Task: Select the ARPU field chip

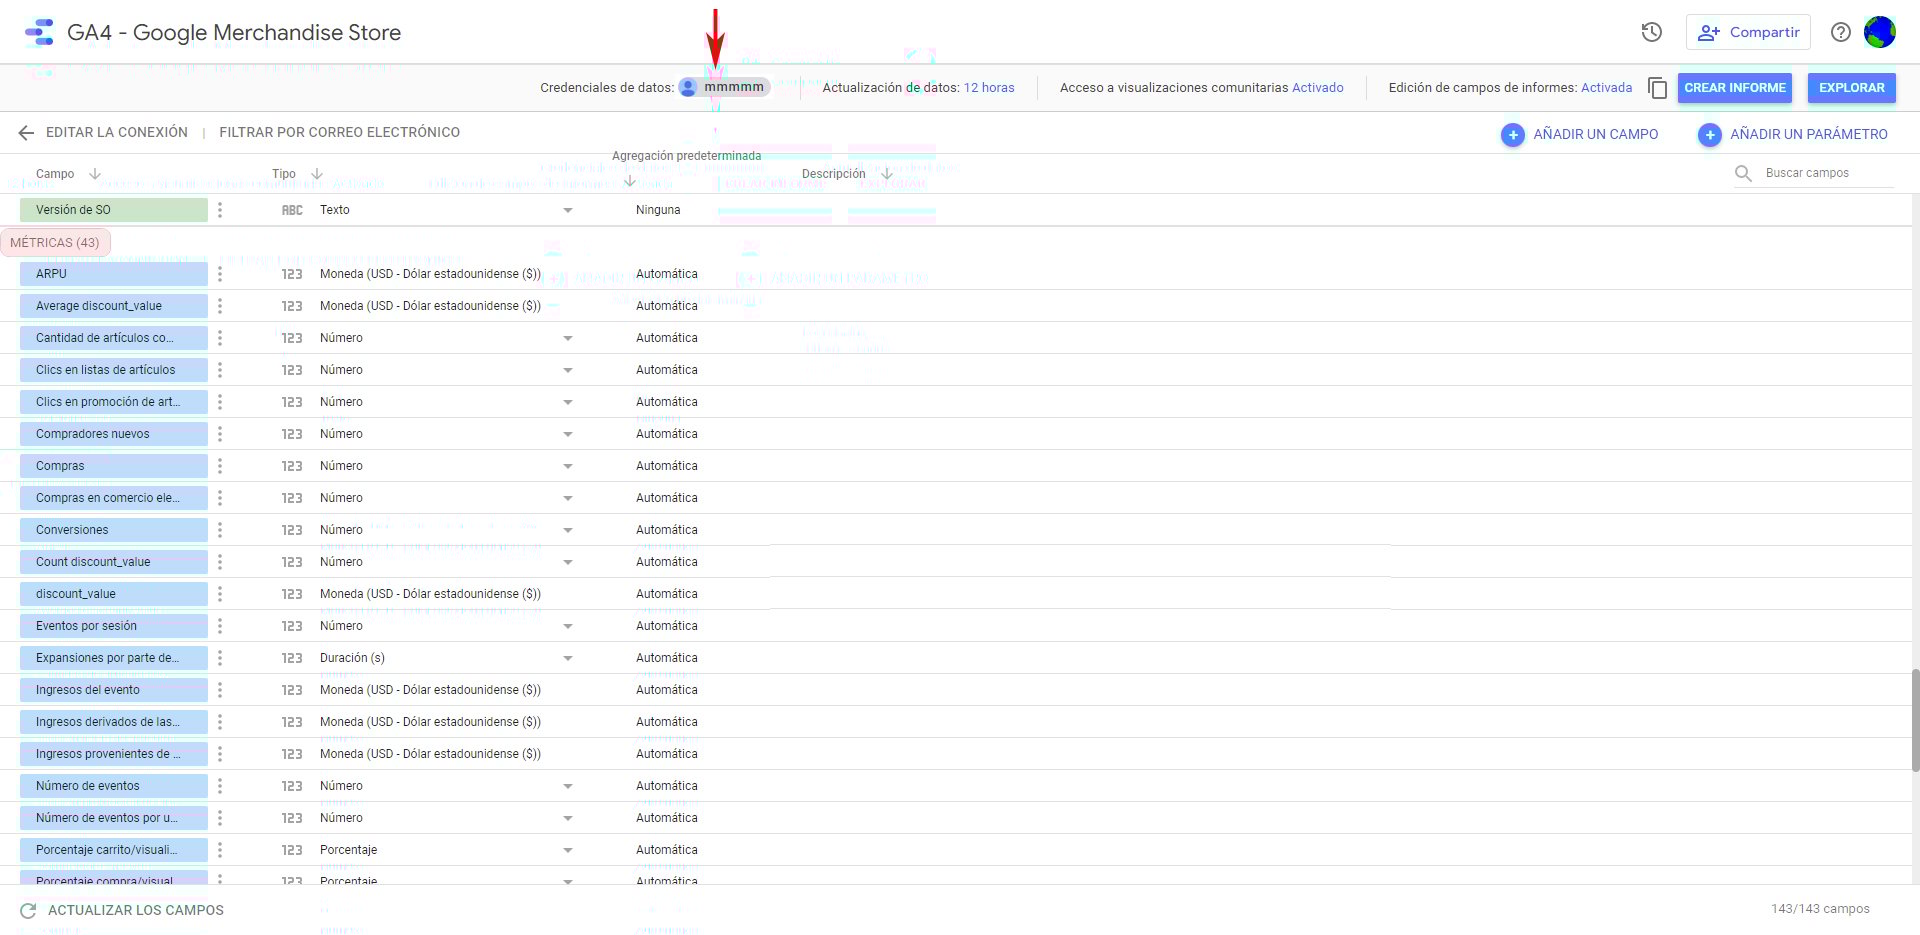Action: pyautogui.click(x=114, y=274)
